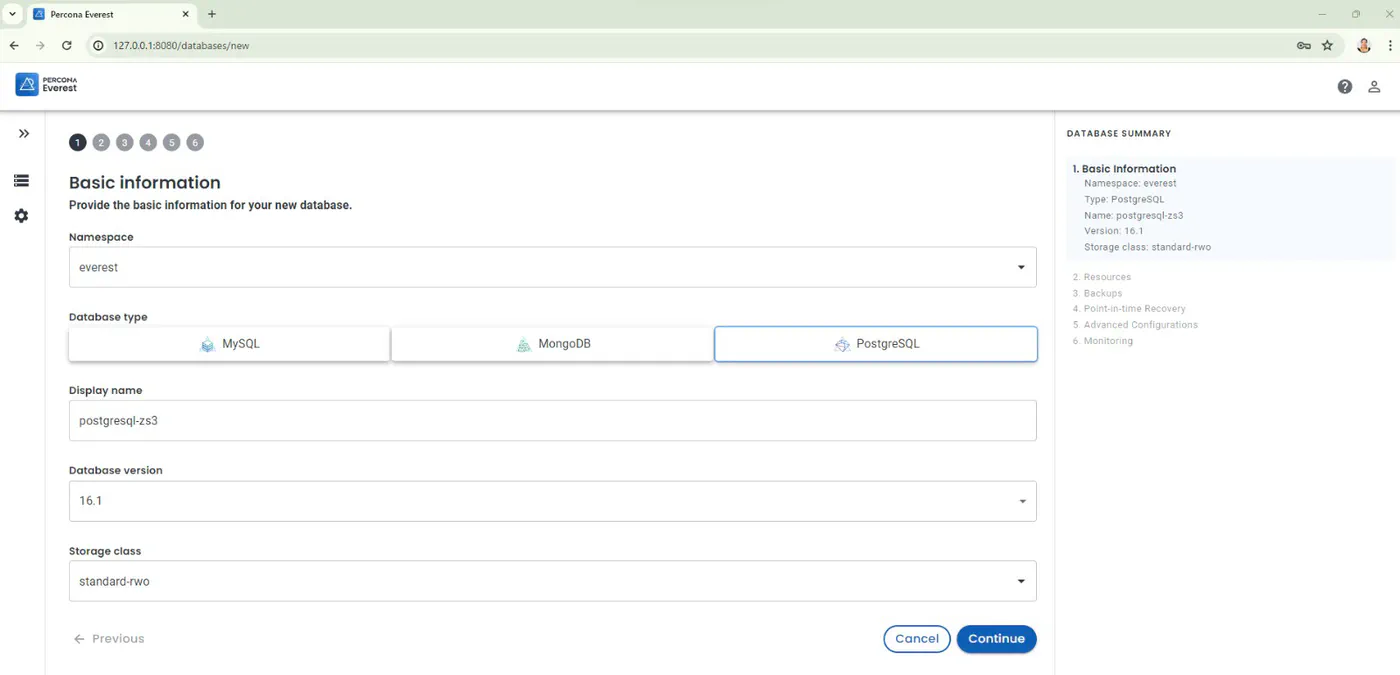The image size is (1400, 675).
Task: Select Monitoring in database summary
Action: (1102, 341)
